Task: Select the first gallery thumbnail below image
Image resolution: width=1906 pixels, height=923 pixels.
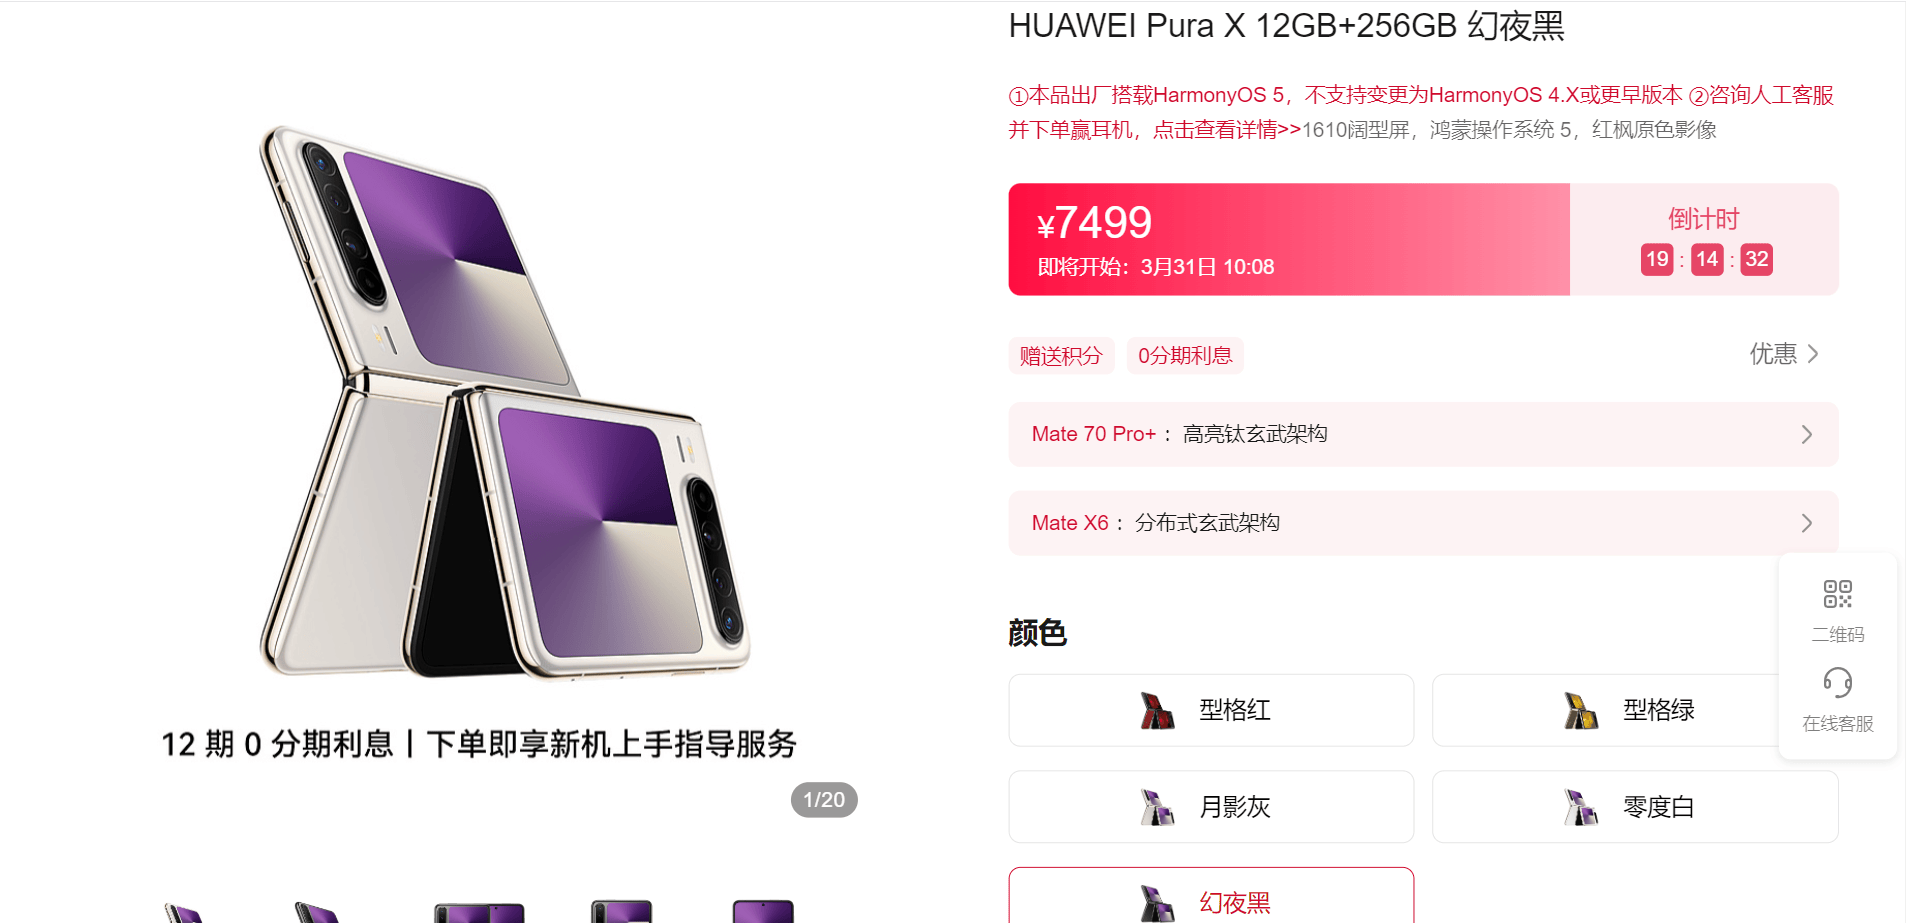Action: coord(185,912)
